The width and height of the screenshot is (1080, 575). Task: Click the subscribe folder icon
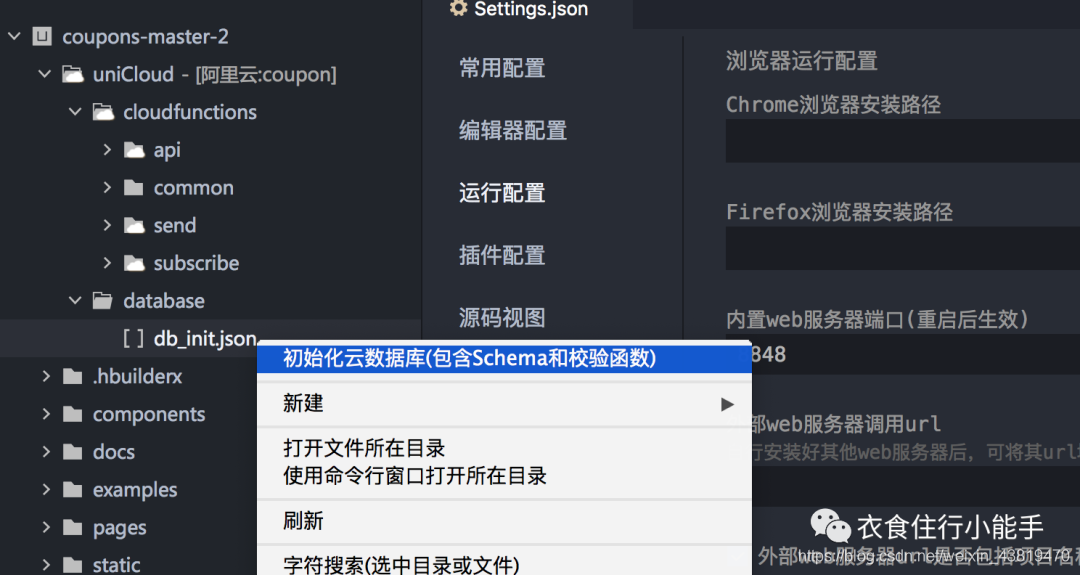click(x=134, y=263)
